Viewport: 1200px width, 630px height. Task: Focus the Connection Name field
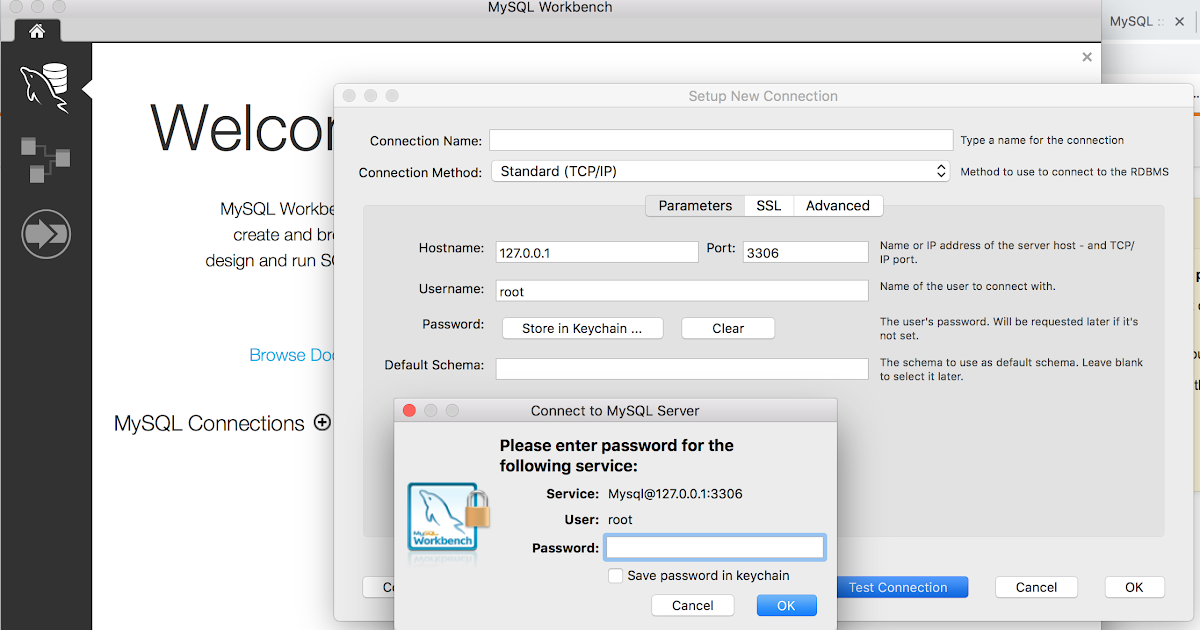pyautogui.click(x=721, y=140)
